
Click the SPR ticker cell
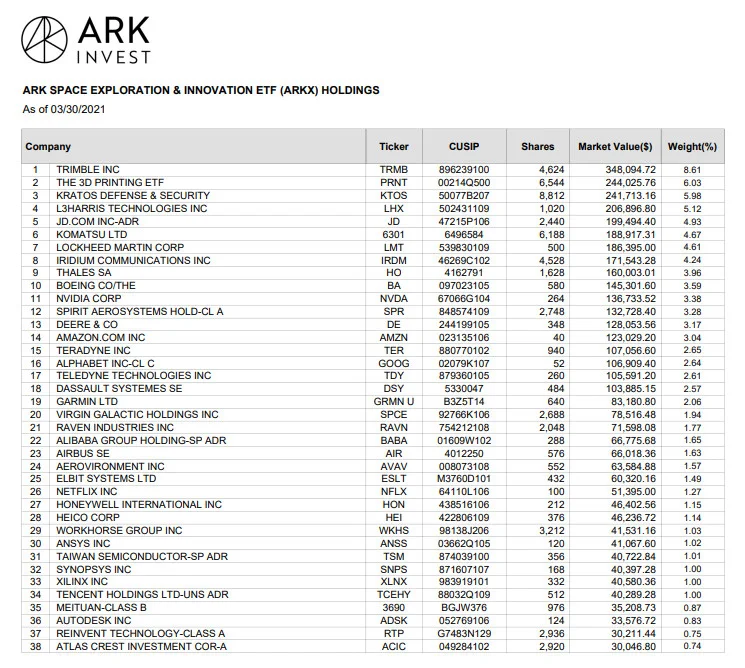tap(393, 312)
